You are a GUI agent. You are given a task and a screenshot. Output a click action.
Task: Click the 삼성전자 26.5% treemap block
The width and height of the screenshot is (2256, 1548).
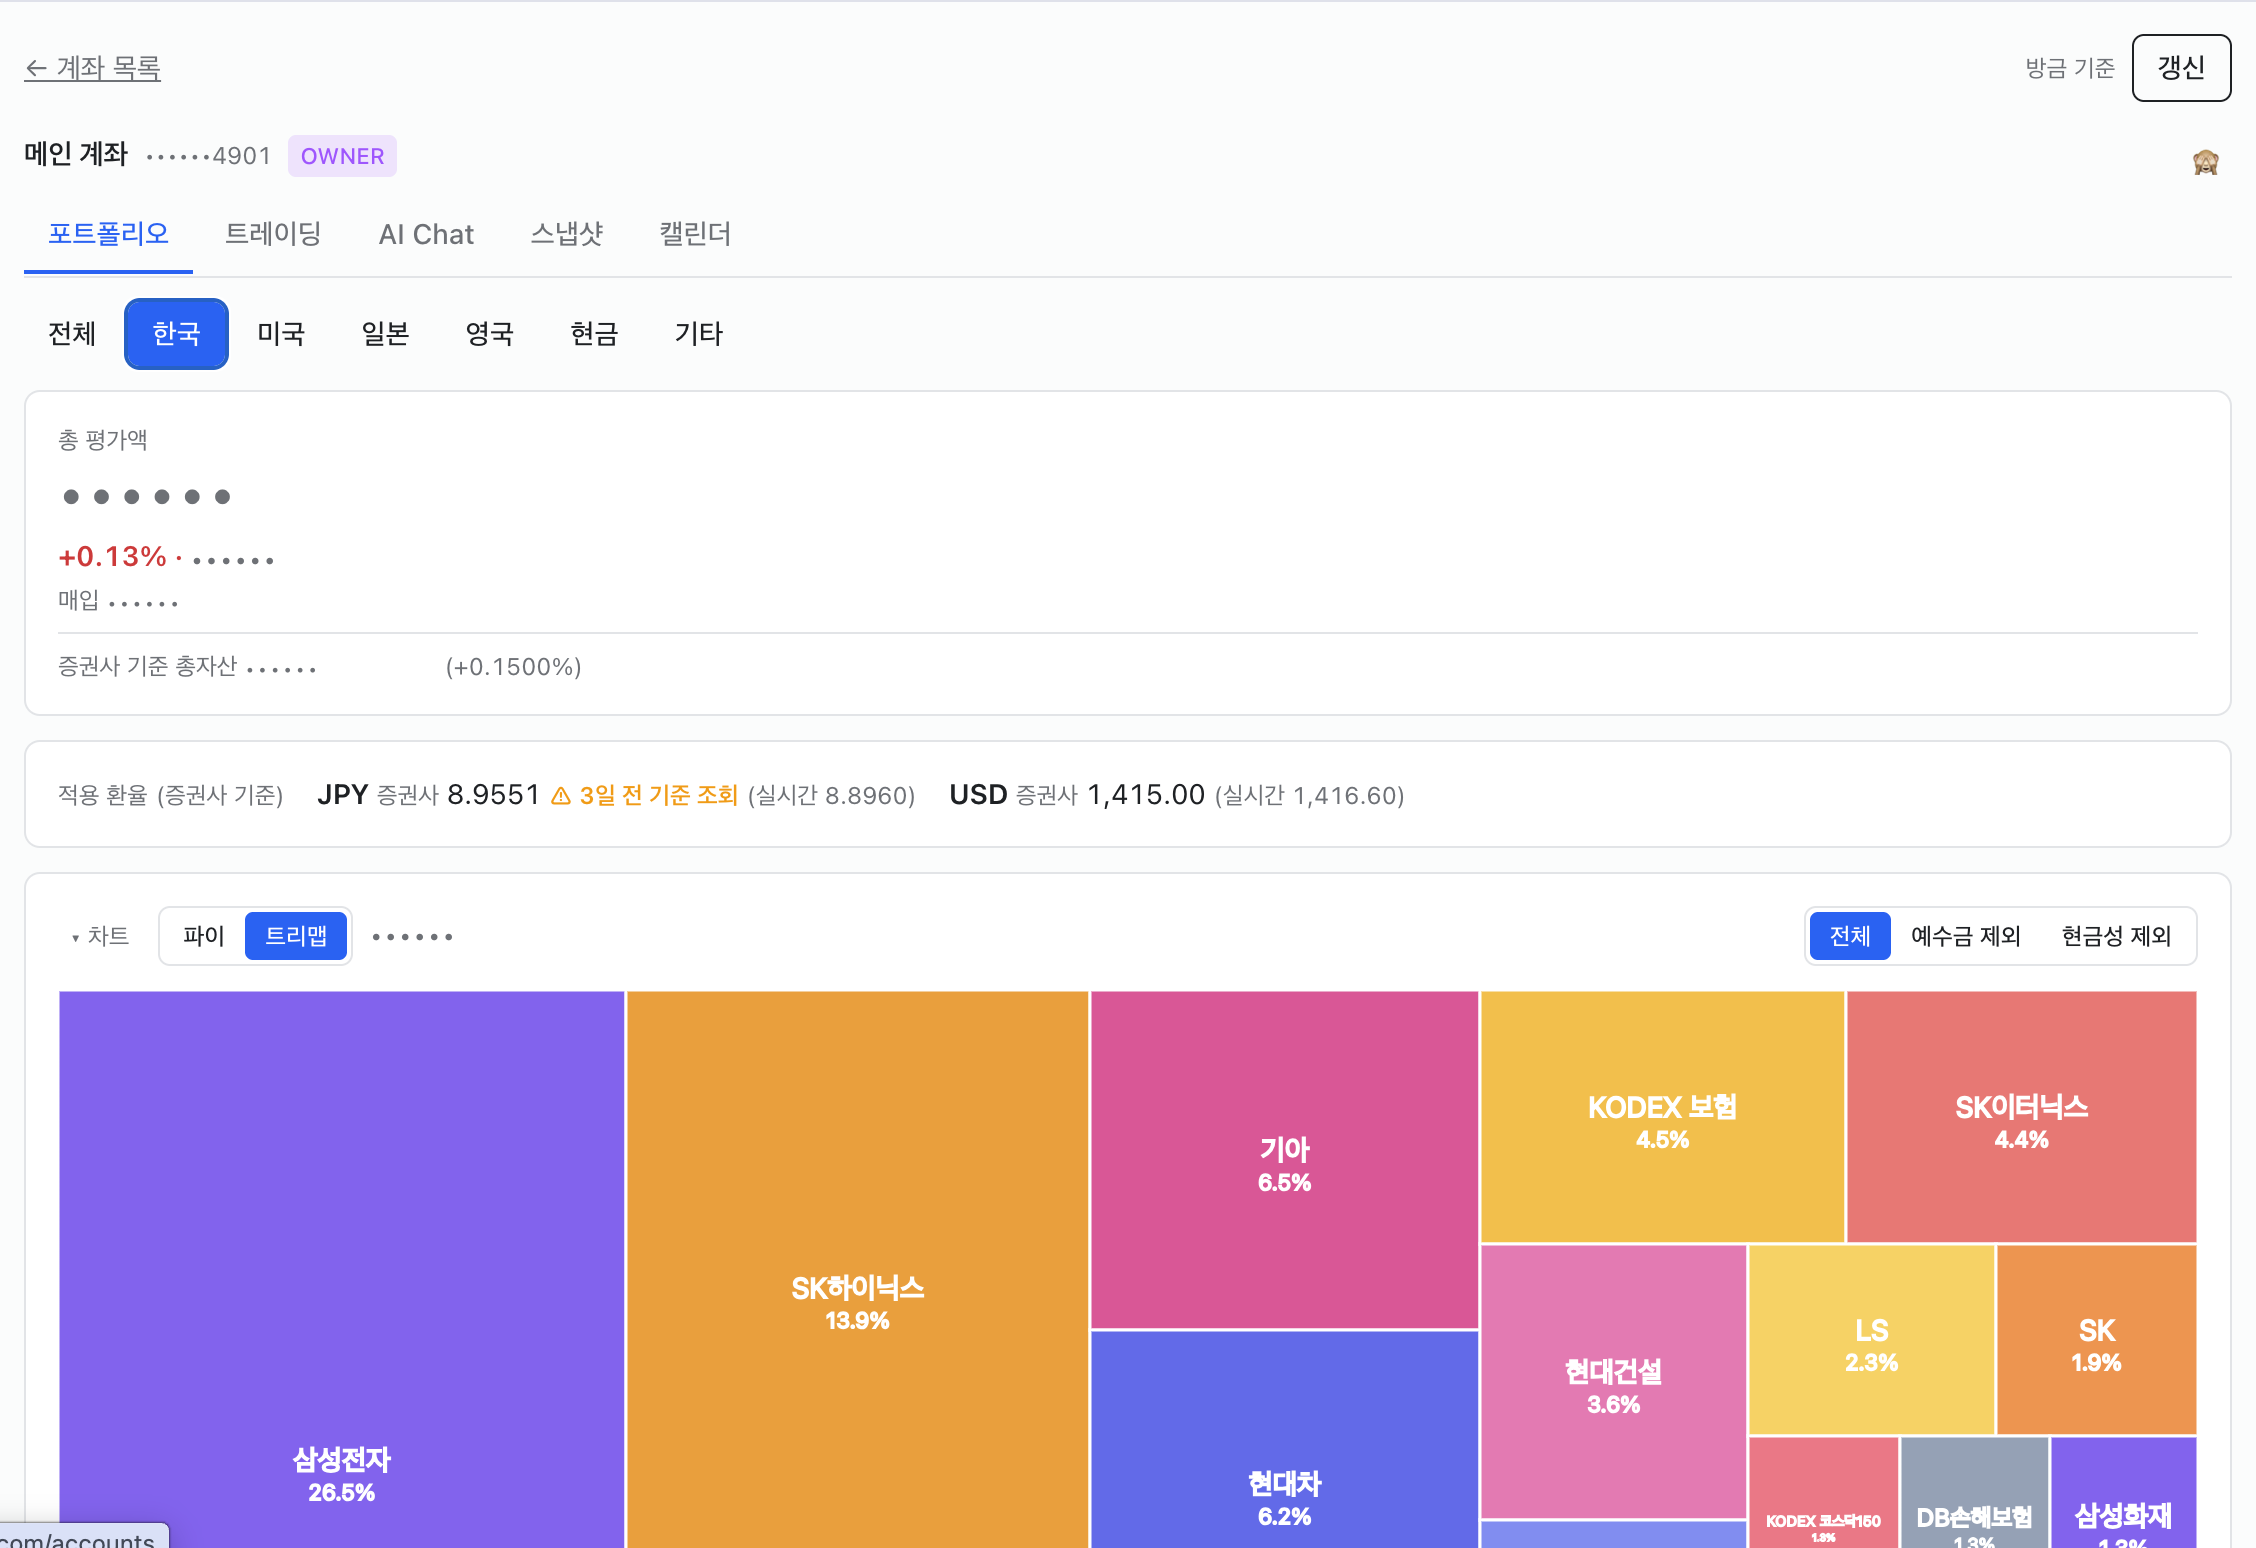click(x=341, y=1270)
